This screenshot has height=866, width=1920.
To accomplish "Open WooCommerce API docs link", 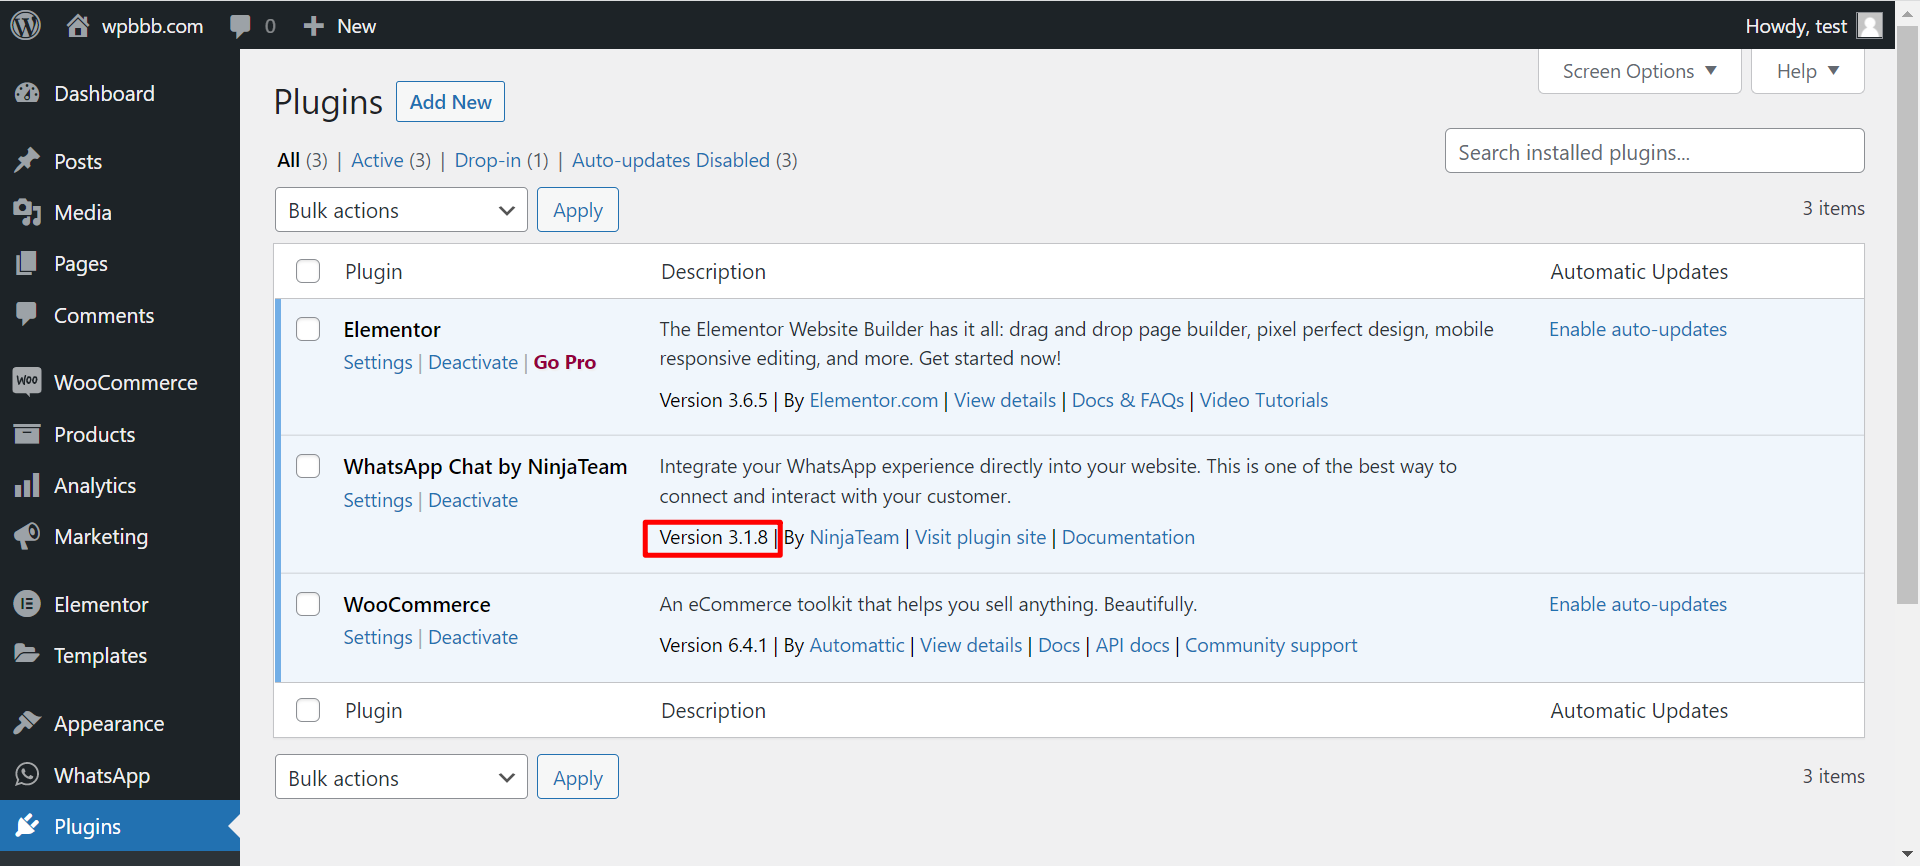I will [x=1132, y=645].
